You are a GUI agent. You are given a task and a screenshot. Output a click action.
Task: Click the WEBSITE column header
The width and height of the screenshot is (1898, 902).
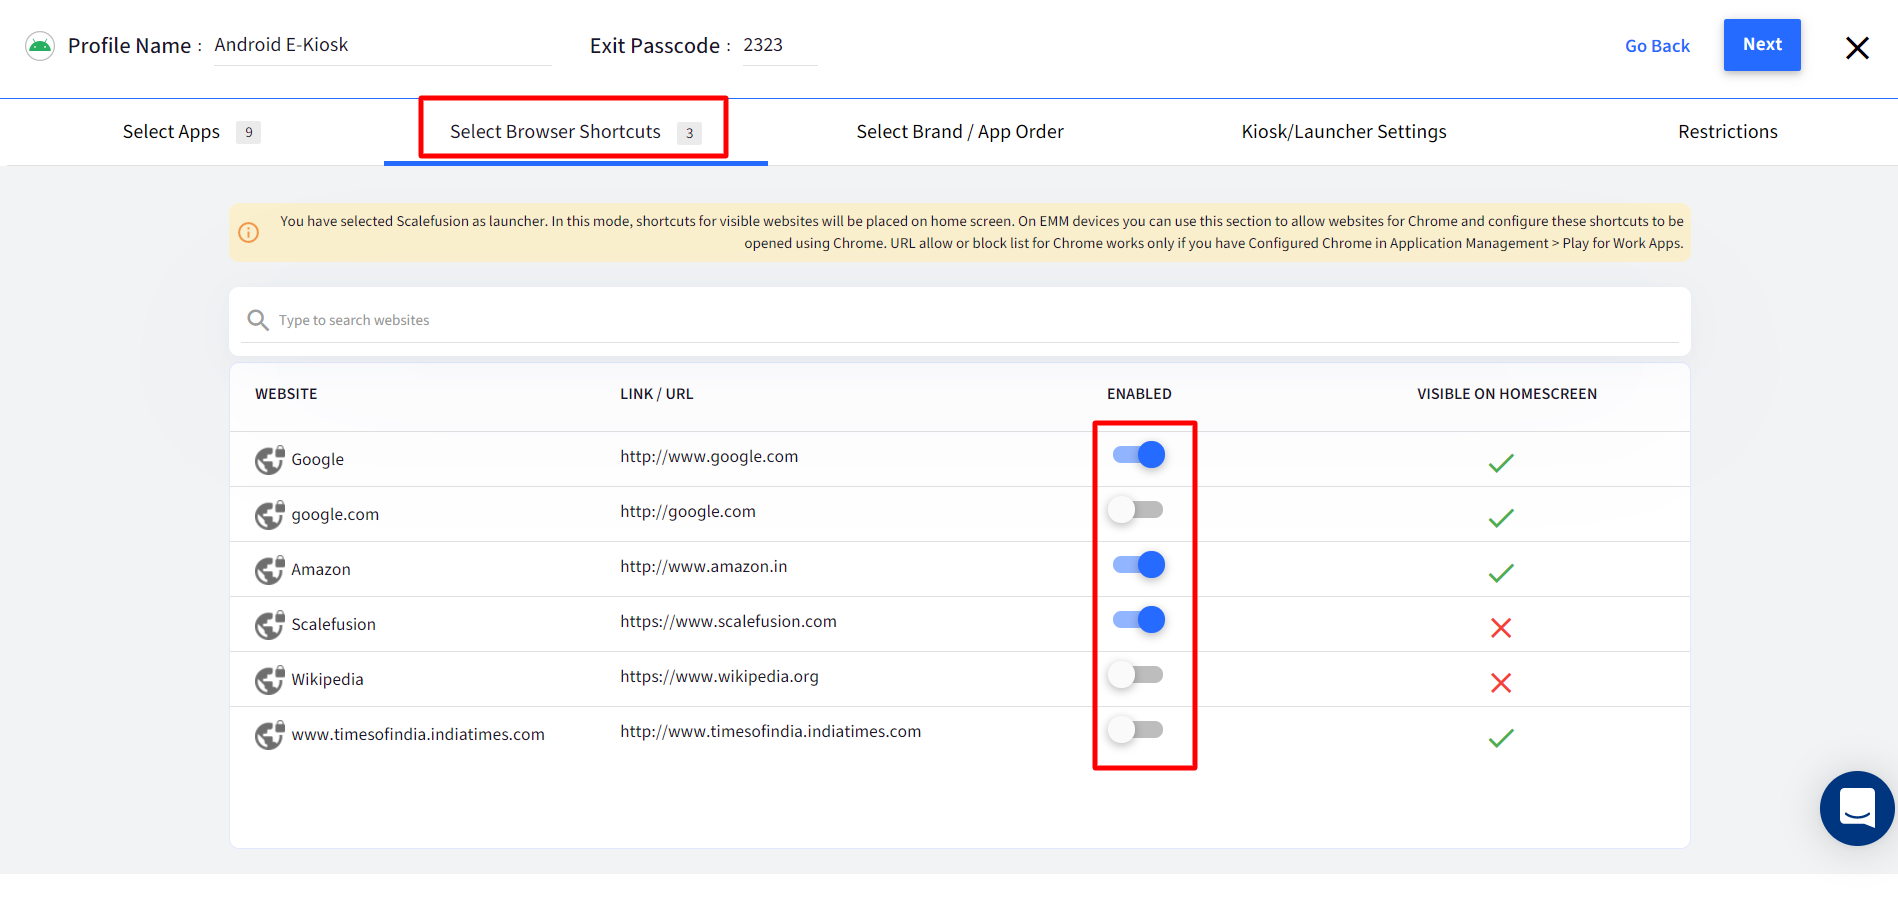pyautogui.click(x=286, y=394)
